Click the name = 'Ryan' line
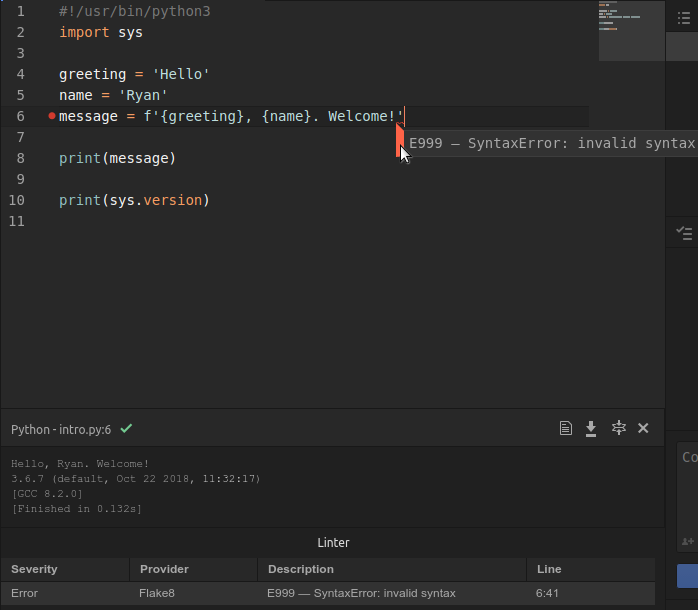The width and height of the screenshot is (698, 610). pyautogui.click(x=113, y=95)
